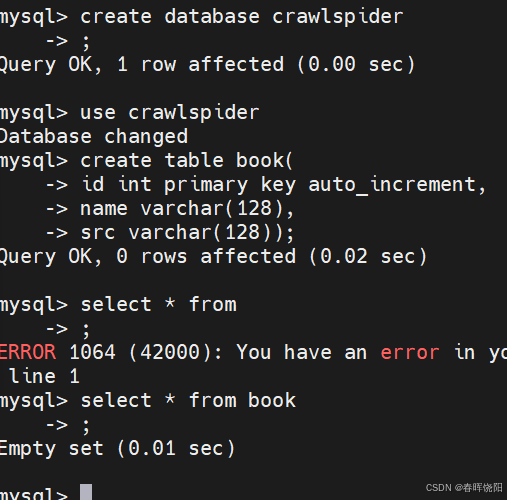Click the 'use crawlspider' command line
This screenshot has height=500, width=507.
click(170, 113)
